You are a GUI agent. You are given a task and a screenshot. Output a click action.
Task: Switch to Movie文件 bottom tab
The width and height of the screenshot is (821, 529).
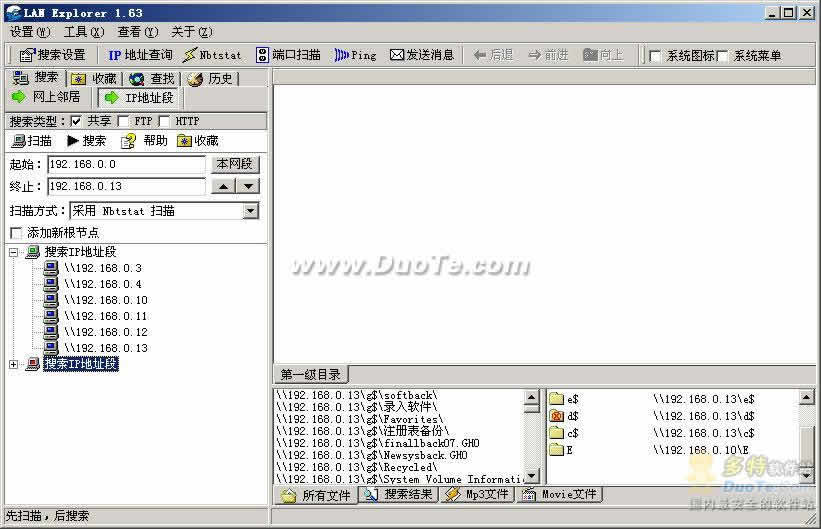[560, 494]
